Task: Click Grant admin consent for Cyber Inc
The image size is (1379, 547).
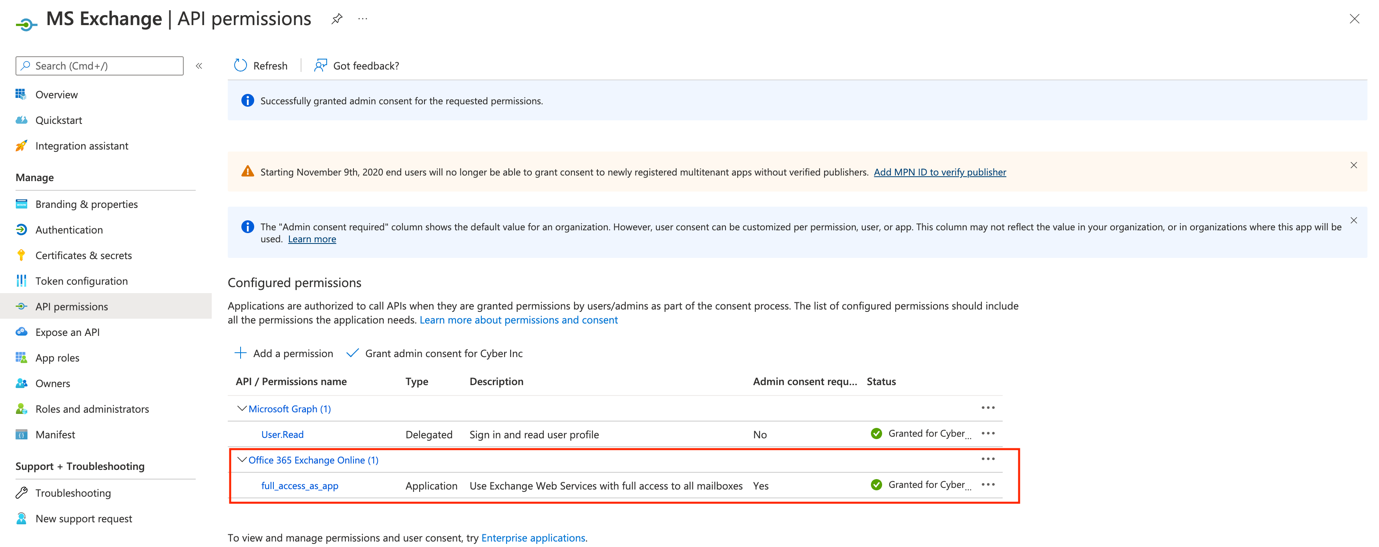Action: click(443, 353)
